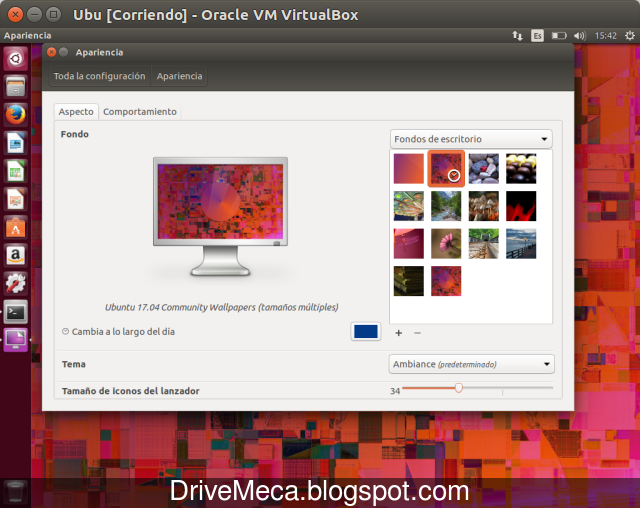Select the pink daisy flower wallpaper

(446, 244)
